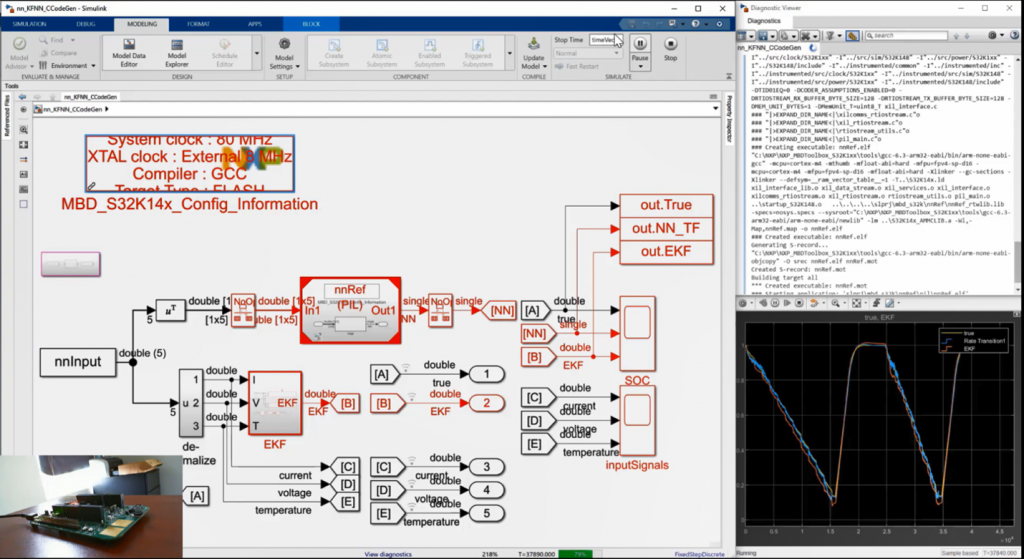The width and height of the screenshot is (1024, 559).
Task: Open Model Advisor
Action: coord(19,53)
